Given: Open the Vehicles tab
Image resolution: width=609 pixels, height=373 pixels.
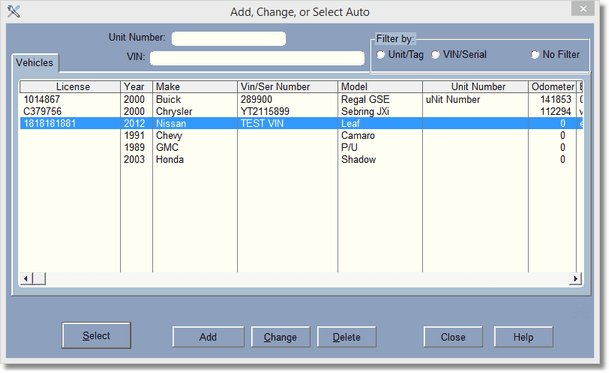Looking at the screenshot, I should (x=35, y=63).
